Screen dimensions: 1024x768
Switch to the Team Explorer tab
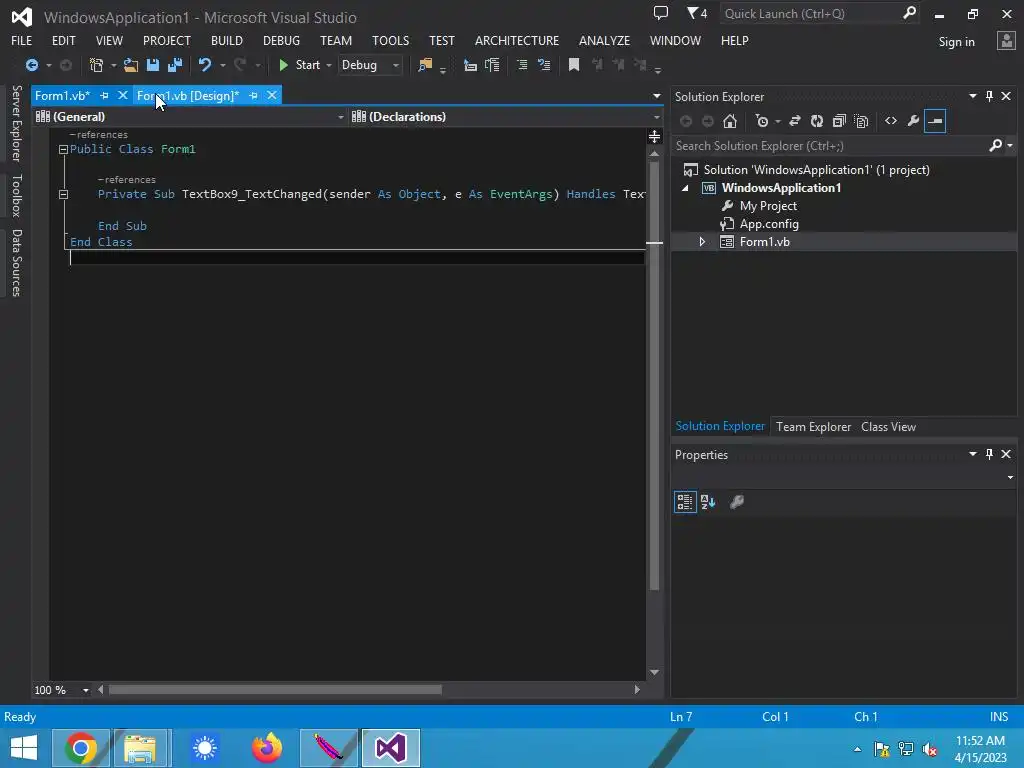coord(813,427)
